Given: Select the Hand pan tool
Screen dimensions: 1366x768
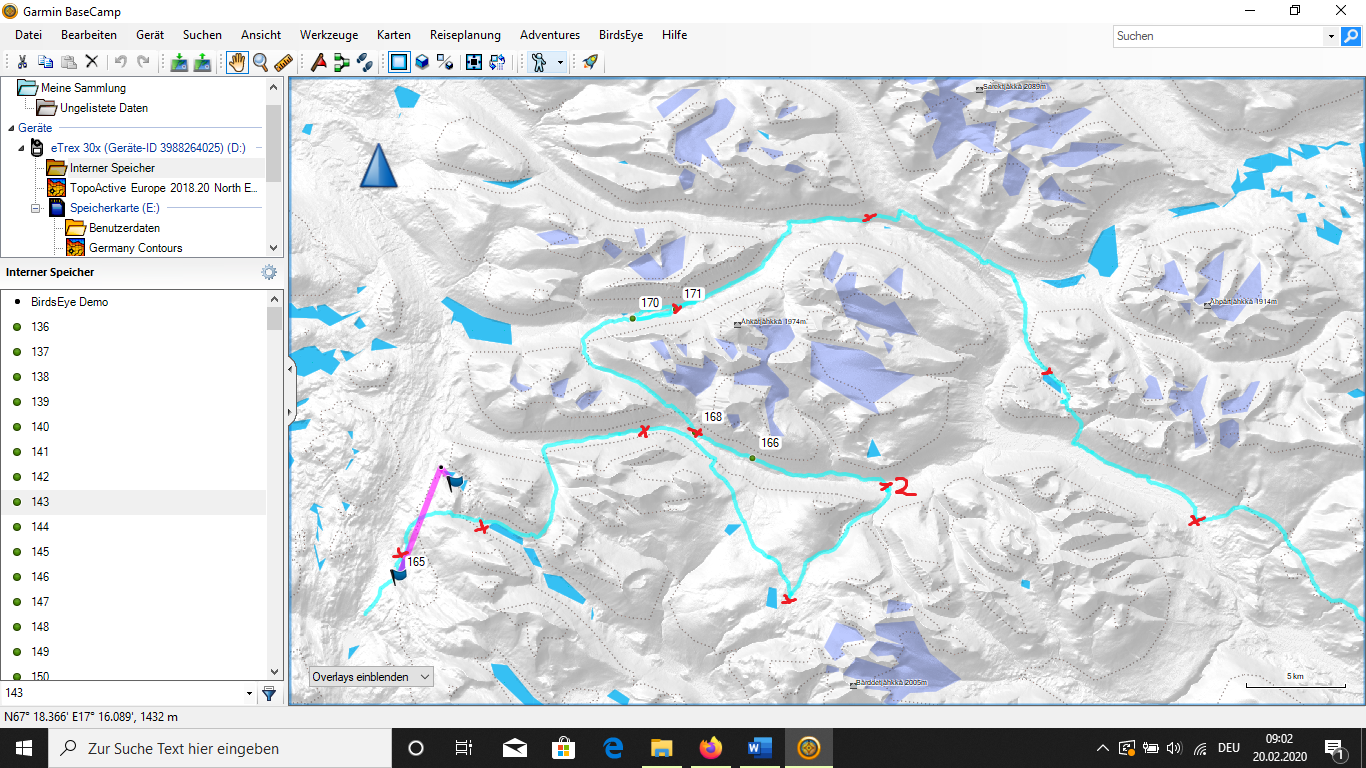Looking at the screenshot, I should point(237,62).
